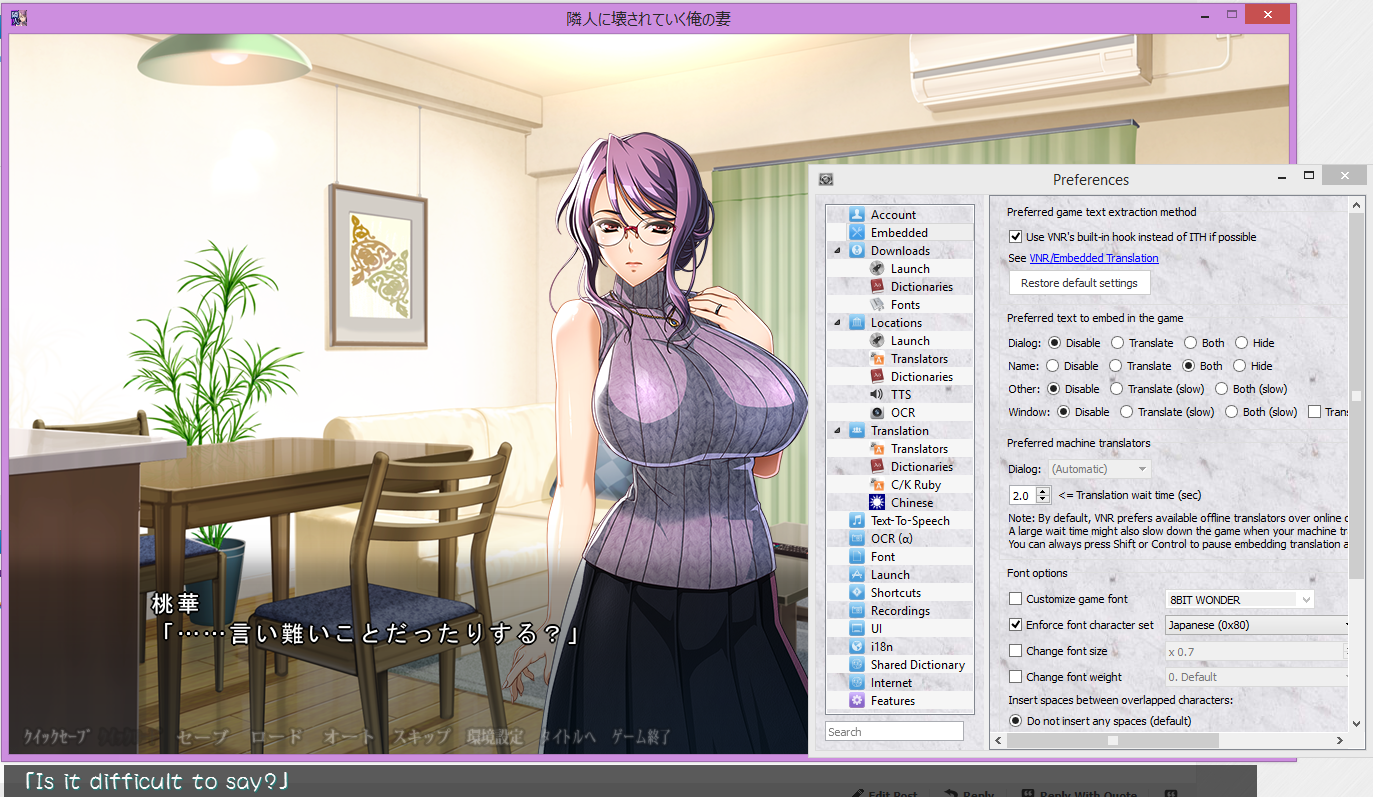Image resolution: width=1373 pixels, height=797 pixels.
Task: Enable Change font size checkbox
Action: coord(1016,651)
